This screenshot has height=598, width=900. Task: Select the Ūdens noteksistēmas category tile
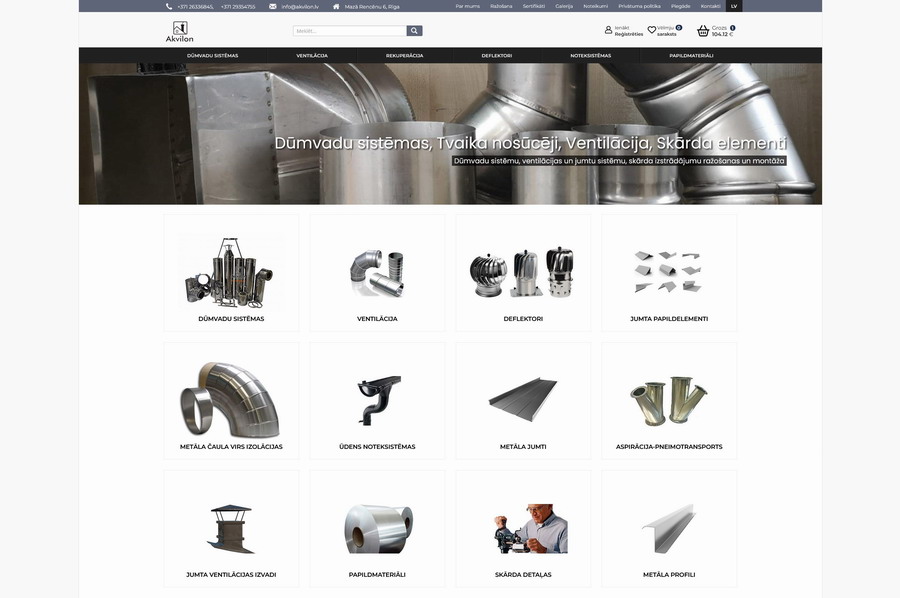377,401
